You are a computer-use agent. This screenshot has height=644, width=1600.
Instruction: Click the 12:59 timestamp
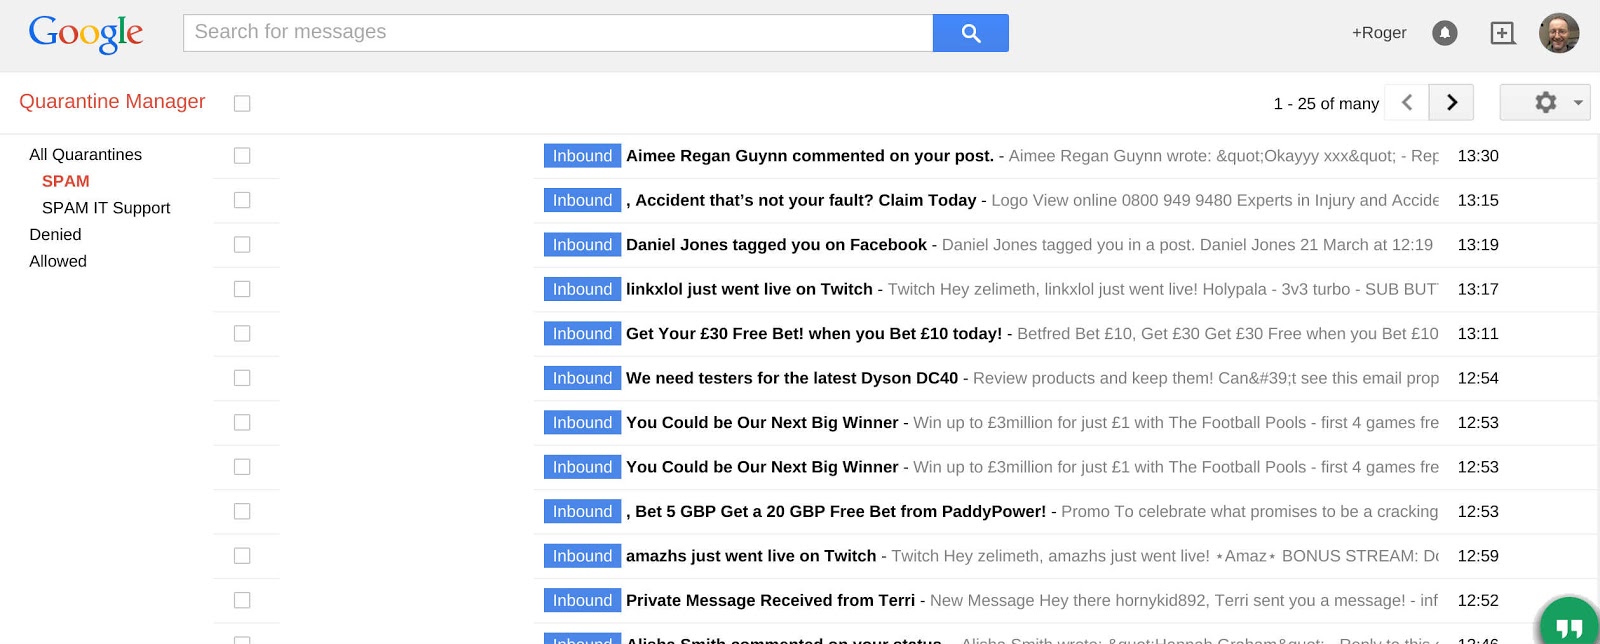(x=1478, y=556)
